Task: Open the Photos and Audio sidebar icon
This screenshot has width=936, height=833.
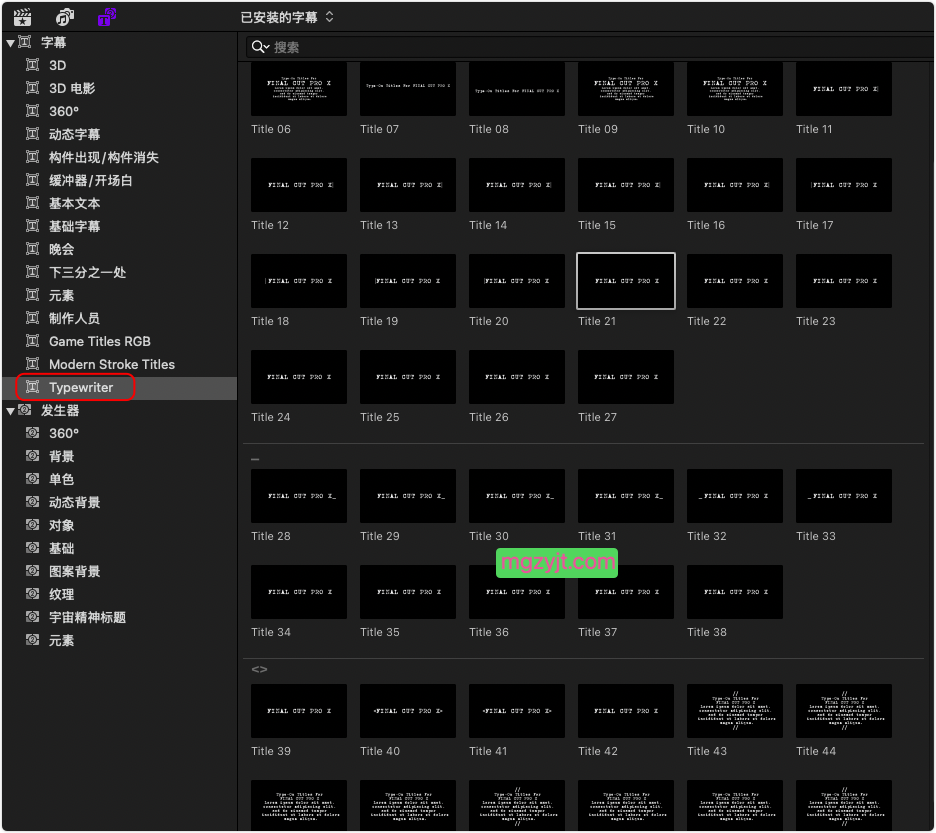Action: pyautogui.click(x=64, y=17)
